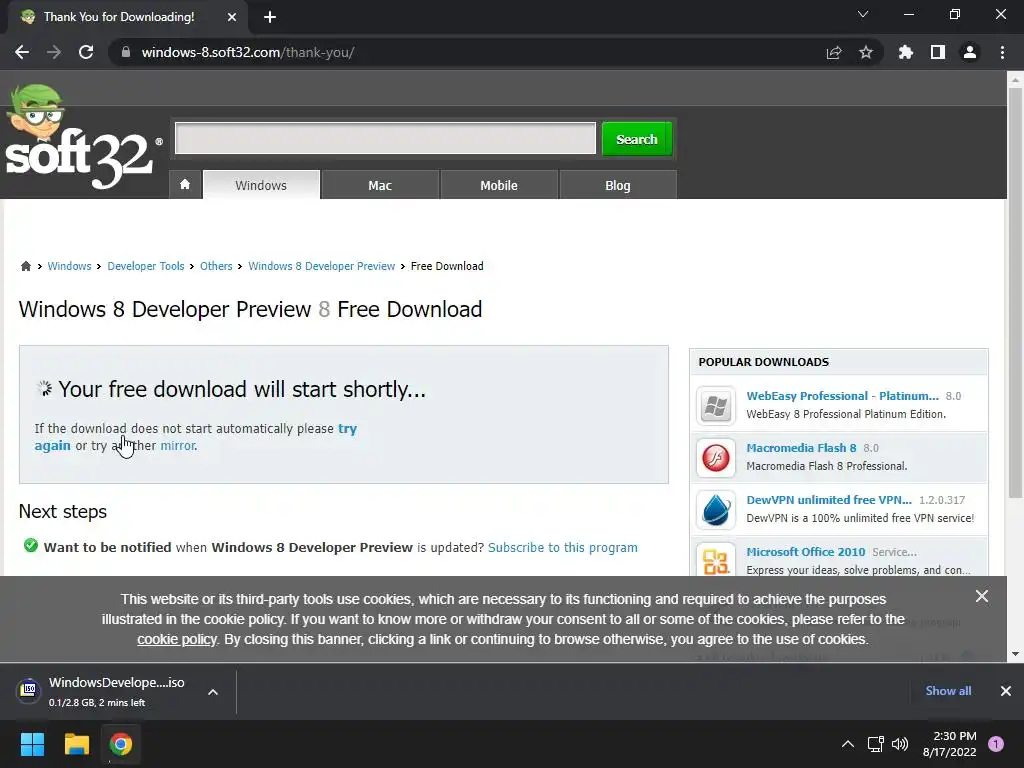
Task: Open Microsoft Office 2010 link
Action: (806, 552)
